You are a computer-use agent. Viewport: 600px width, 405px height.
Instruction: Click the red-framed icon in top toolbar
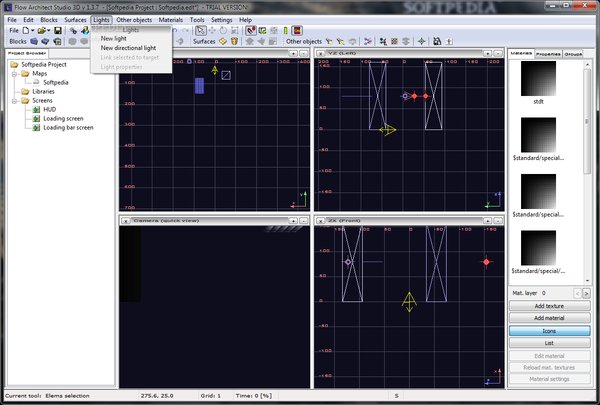(297, 30)
